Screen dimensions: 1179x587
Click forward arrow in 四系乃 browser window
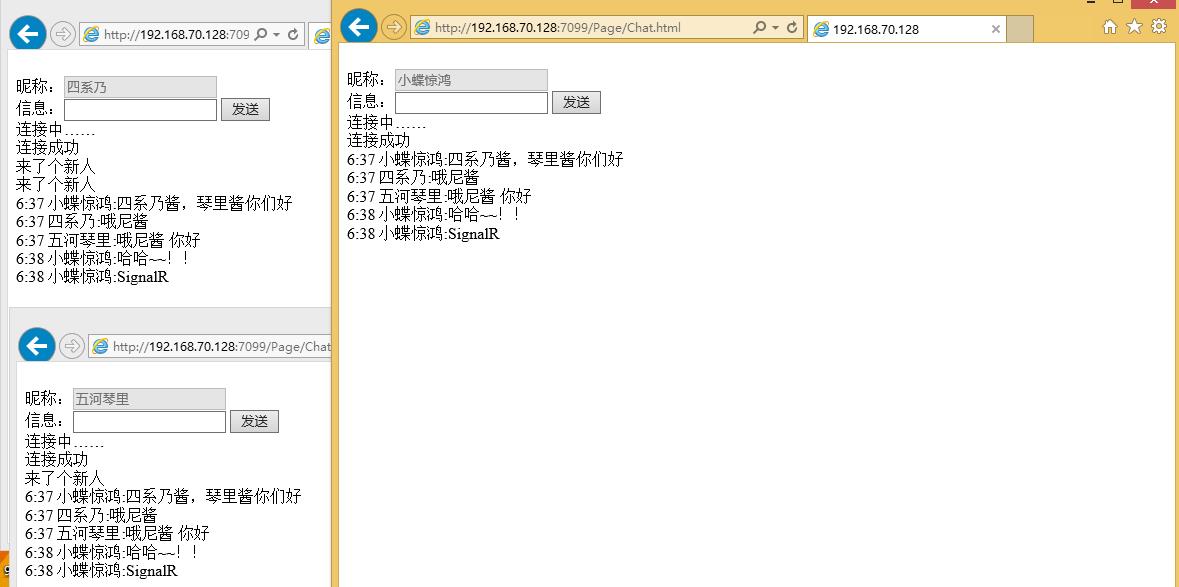62,35
